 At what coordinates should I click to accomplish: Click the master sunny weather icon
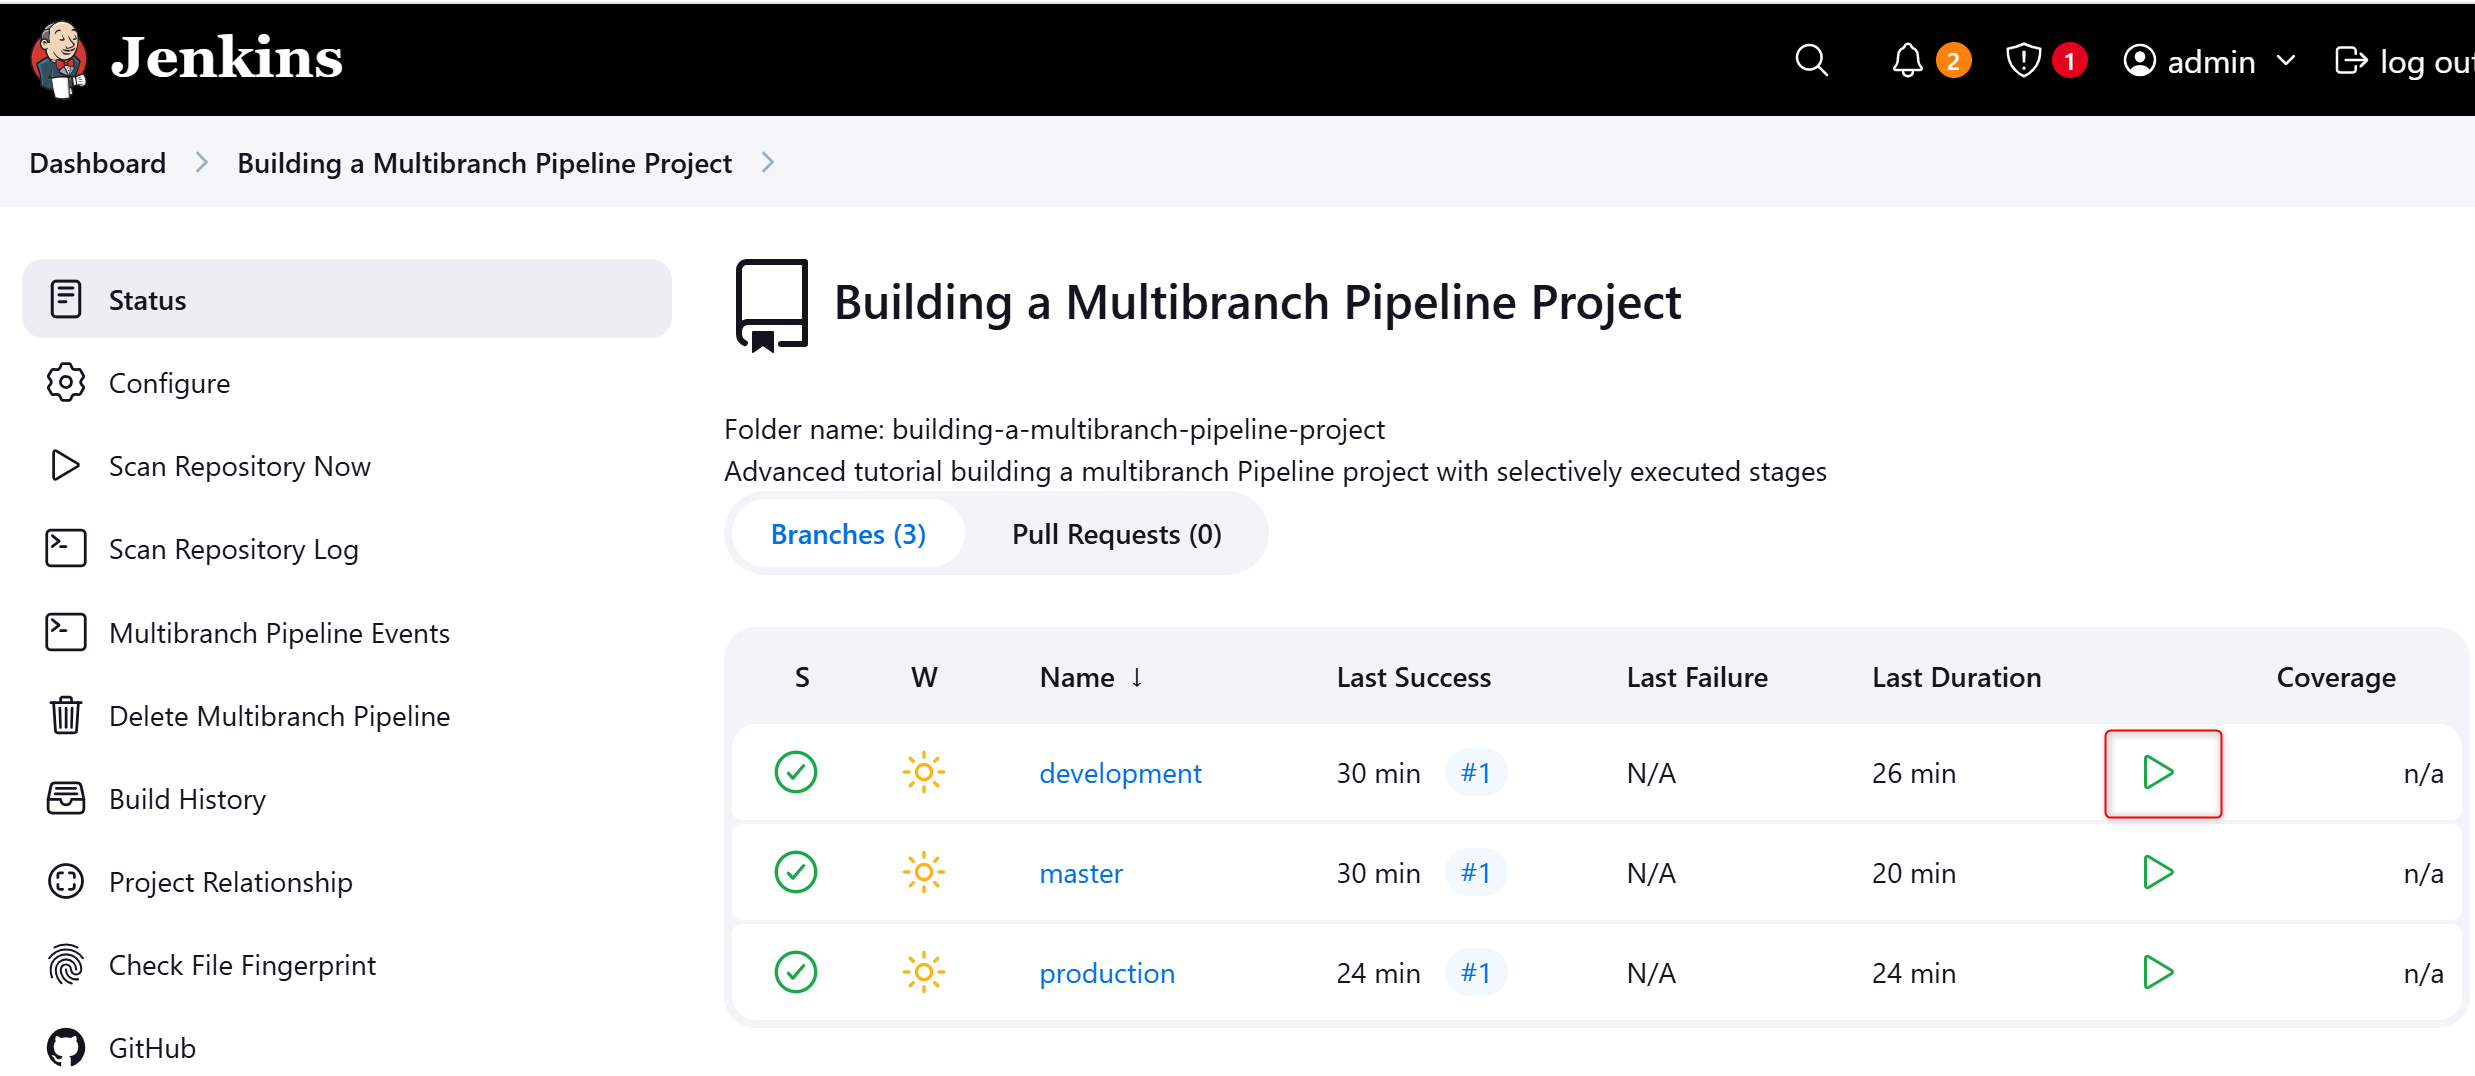click(924, 872)
